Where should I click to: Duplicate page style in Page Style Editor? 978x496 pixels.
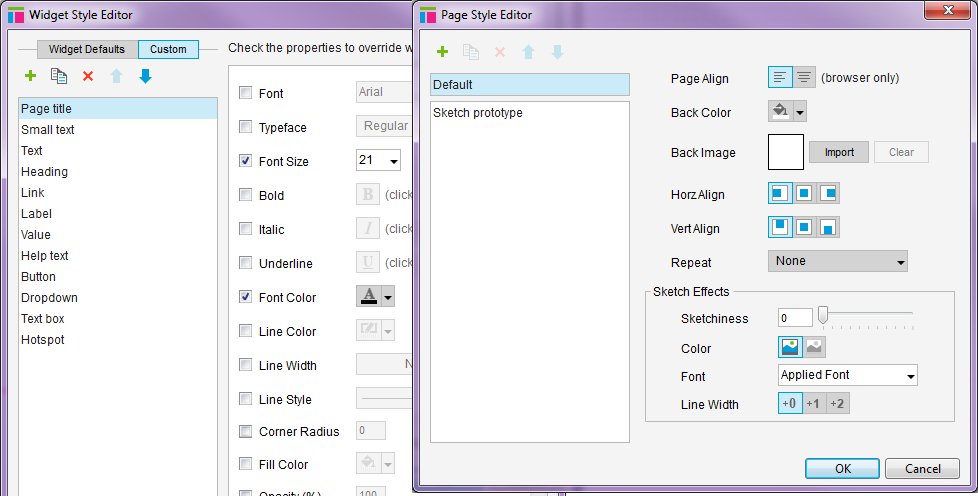click(x=471, y=52)
